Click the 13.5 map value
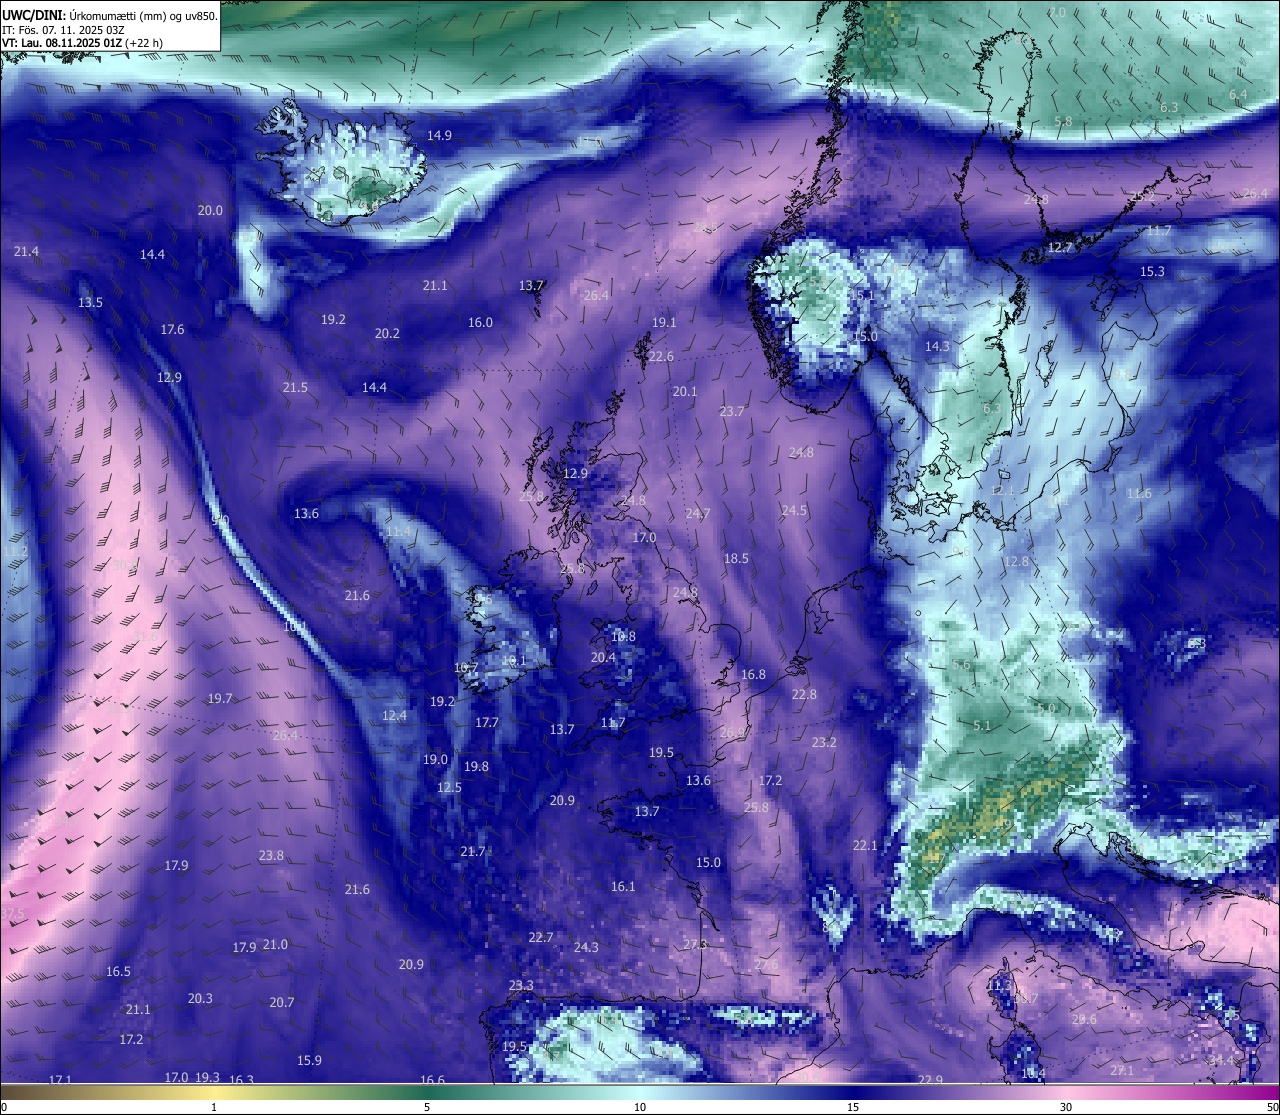Screen dimensions: 1280x1115 coord(90,302)
